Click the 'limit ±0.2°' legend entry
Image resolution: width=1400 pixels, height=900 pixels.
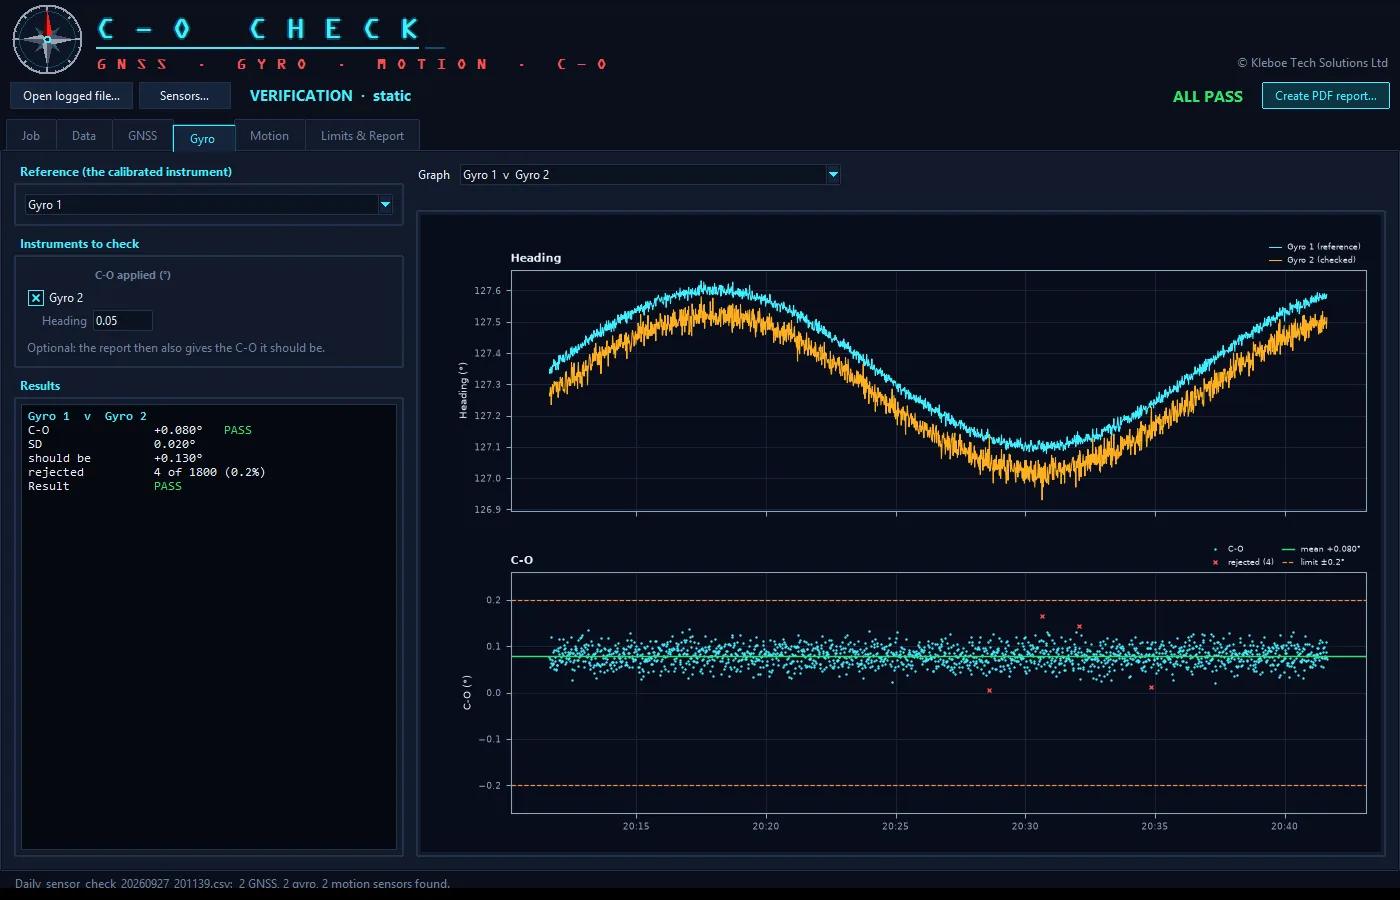coord(1314,562)
